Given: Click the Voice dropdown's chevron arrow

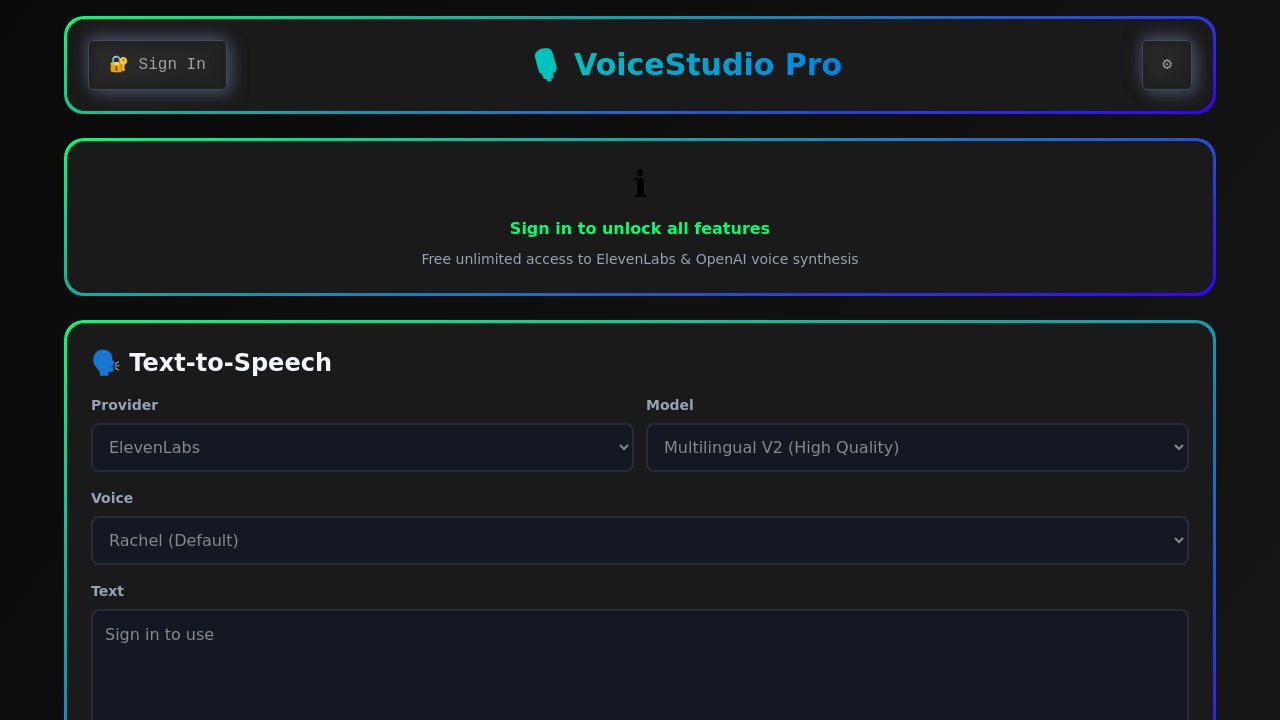Looking at the screenshot, I should click(x=1179, y=541).
